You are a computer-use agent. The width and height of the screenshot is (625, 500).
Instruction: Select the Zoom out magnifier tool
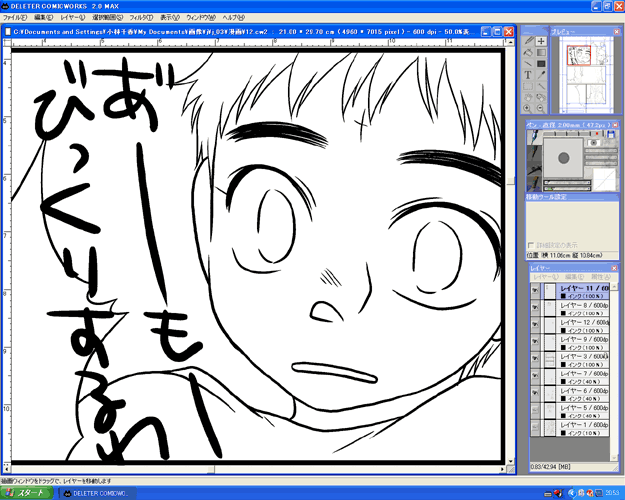[541, 108]
